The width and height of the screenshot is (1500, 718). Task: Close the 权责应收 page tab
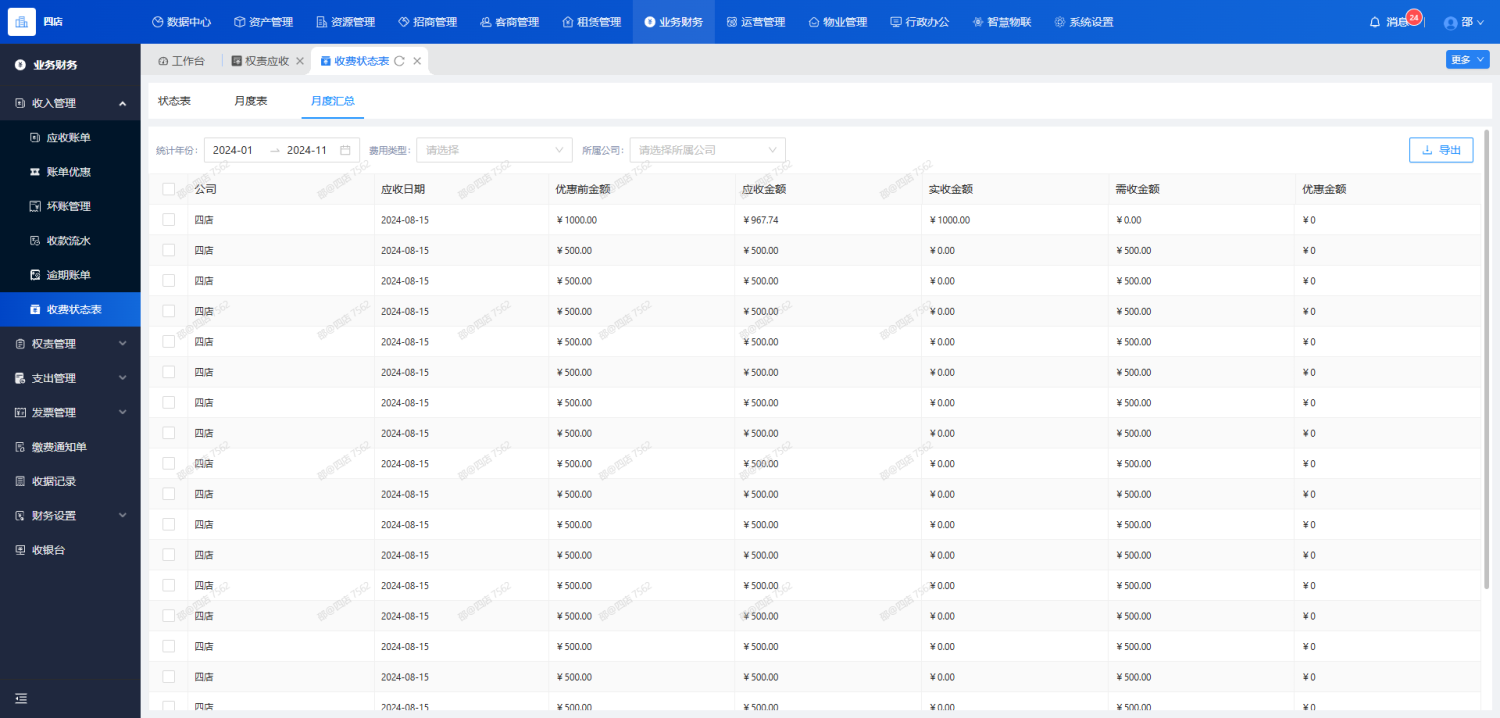[x=300, y=61]
